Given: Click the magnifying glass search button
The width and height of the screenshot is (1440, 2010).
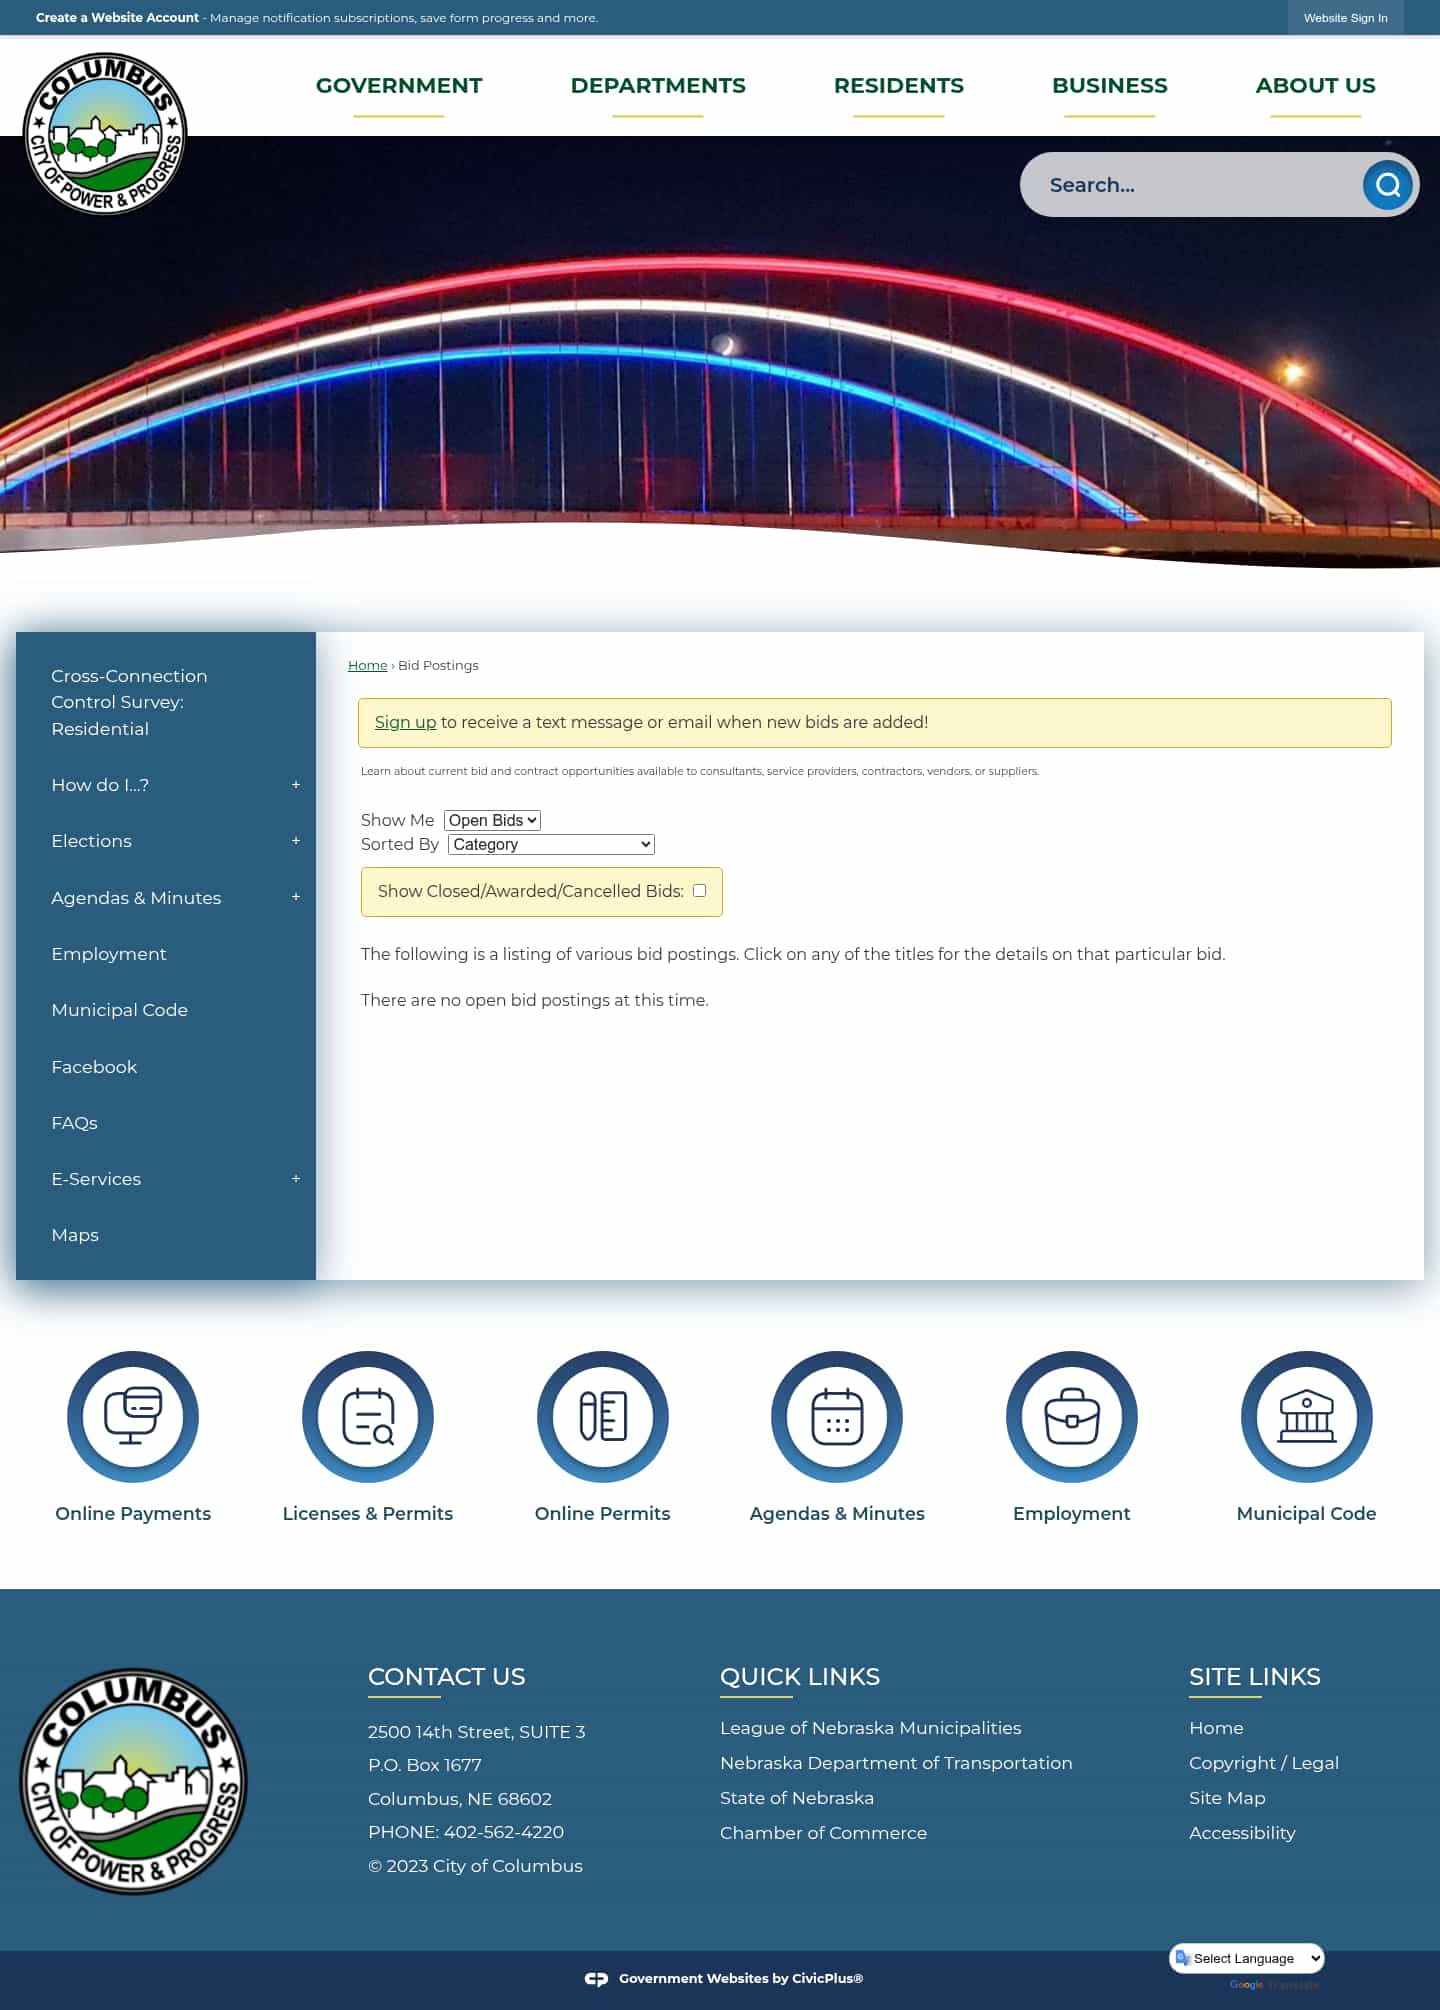Looking at the screenshot, I should [1388, 185].
